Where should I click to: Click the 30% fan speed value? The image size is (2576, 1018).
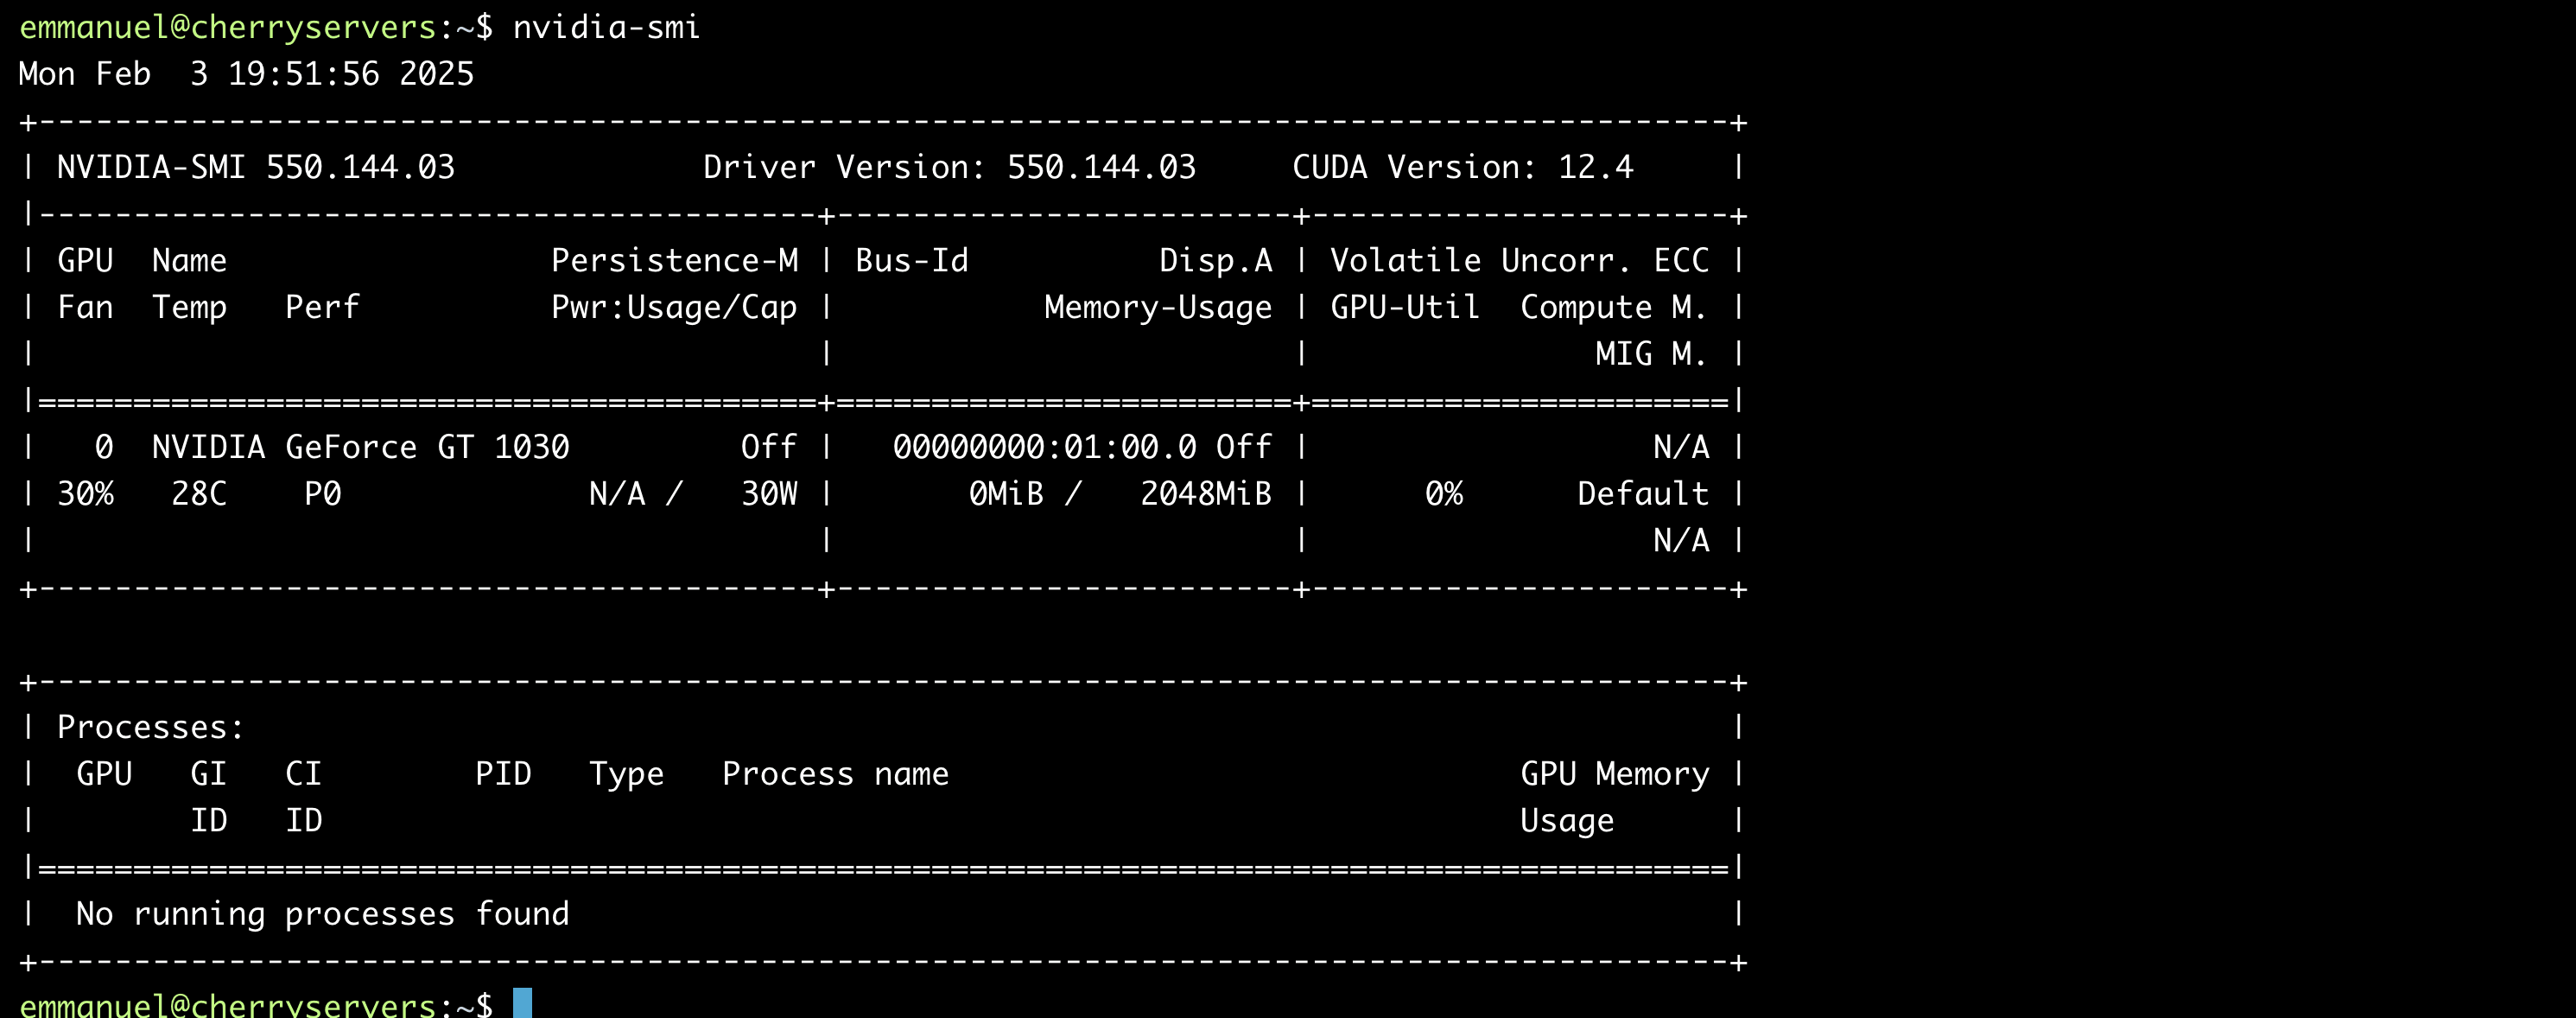point(85,494)
